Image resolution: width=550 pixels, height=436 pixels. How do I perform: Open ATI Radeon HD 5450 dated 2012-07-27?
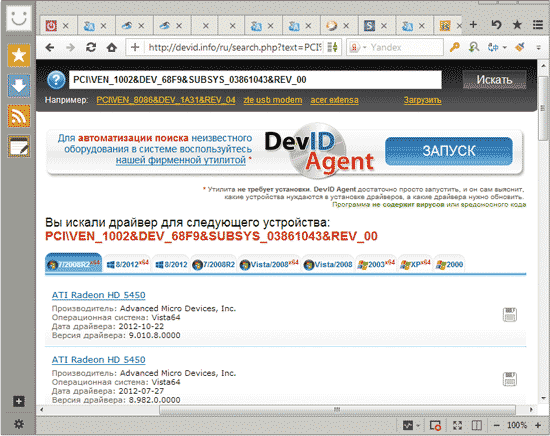99,360
